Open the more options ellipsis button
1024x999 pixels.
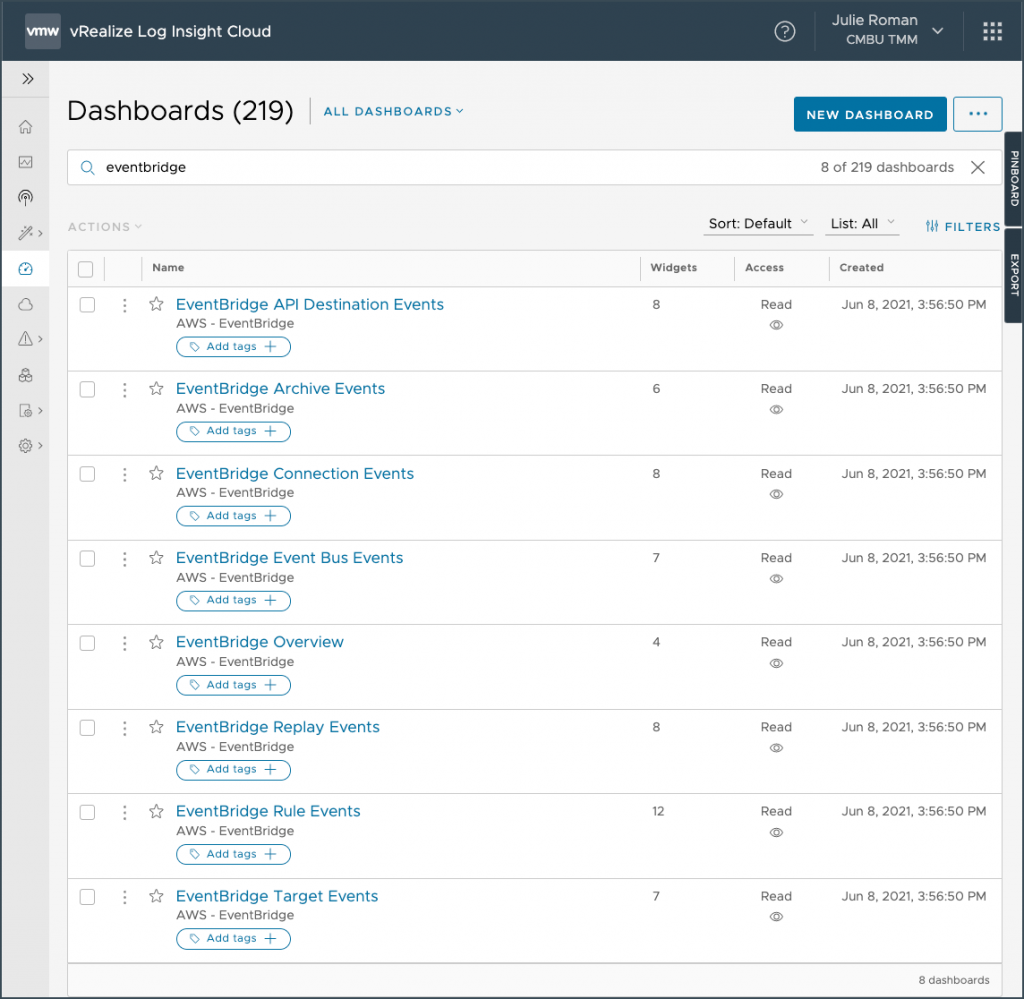coord(977,114)
